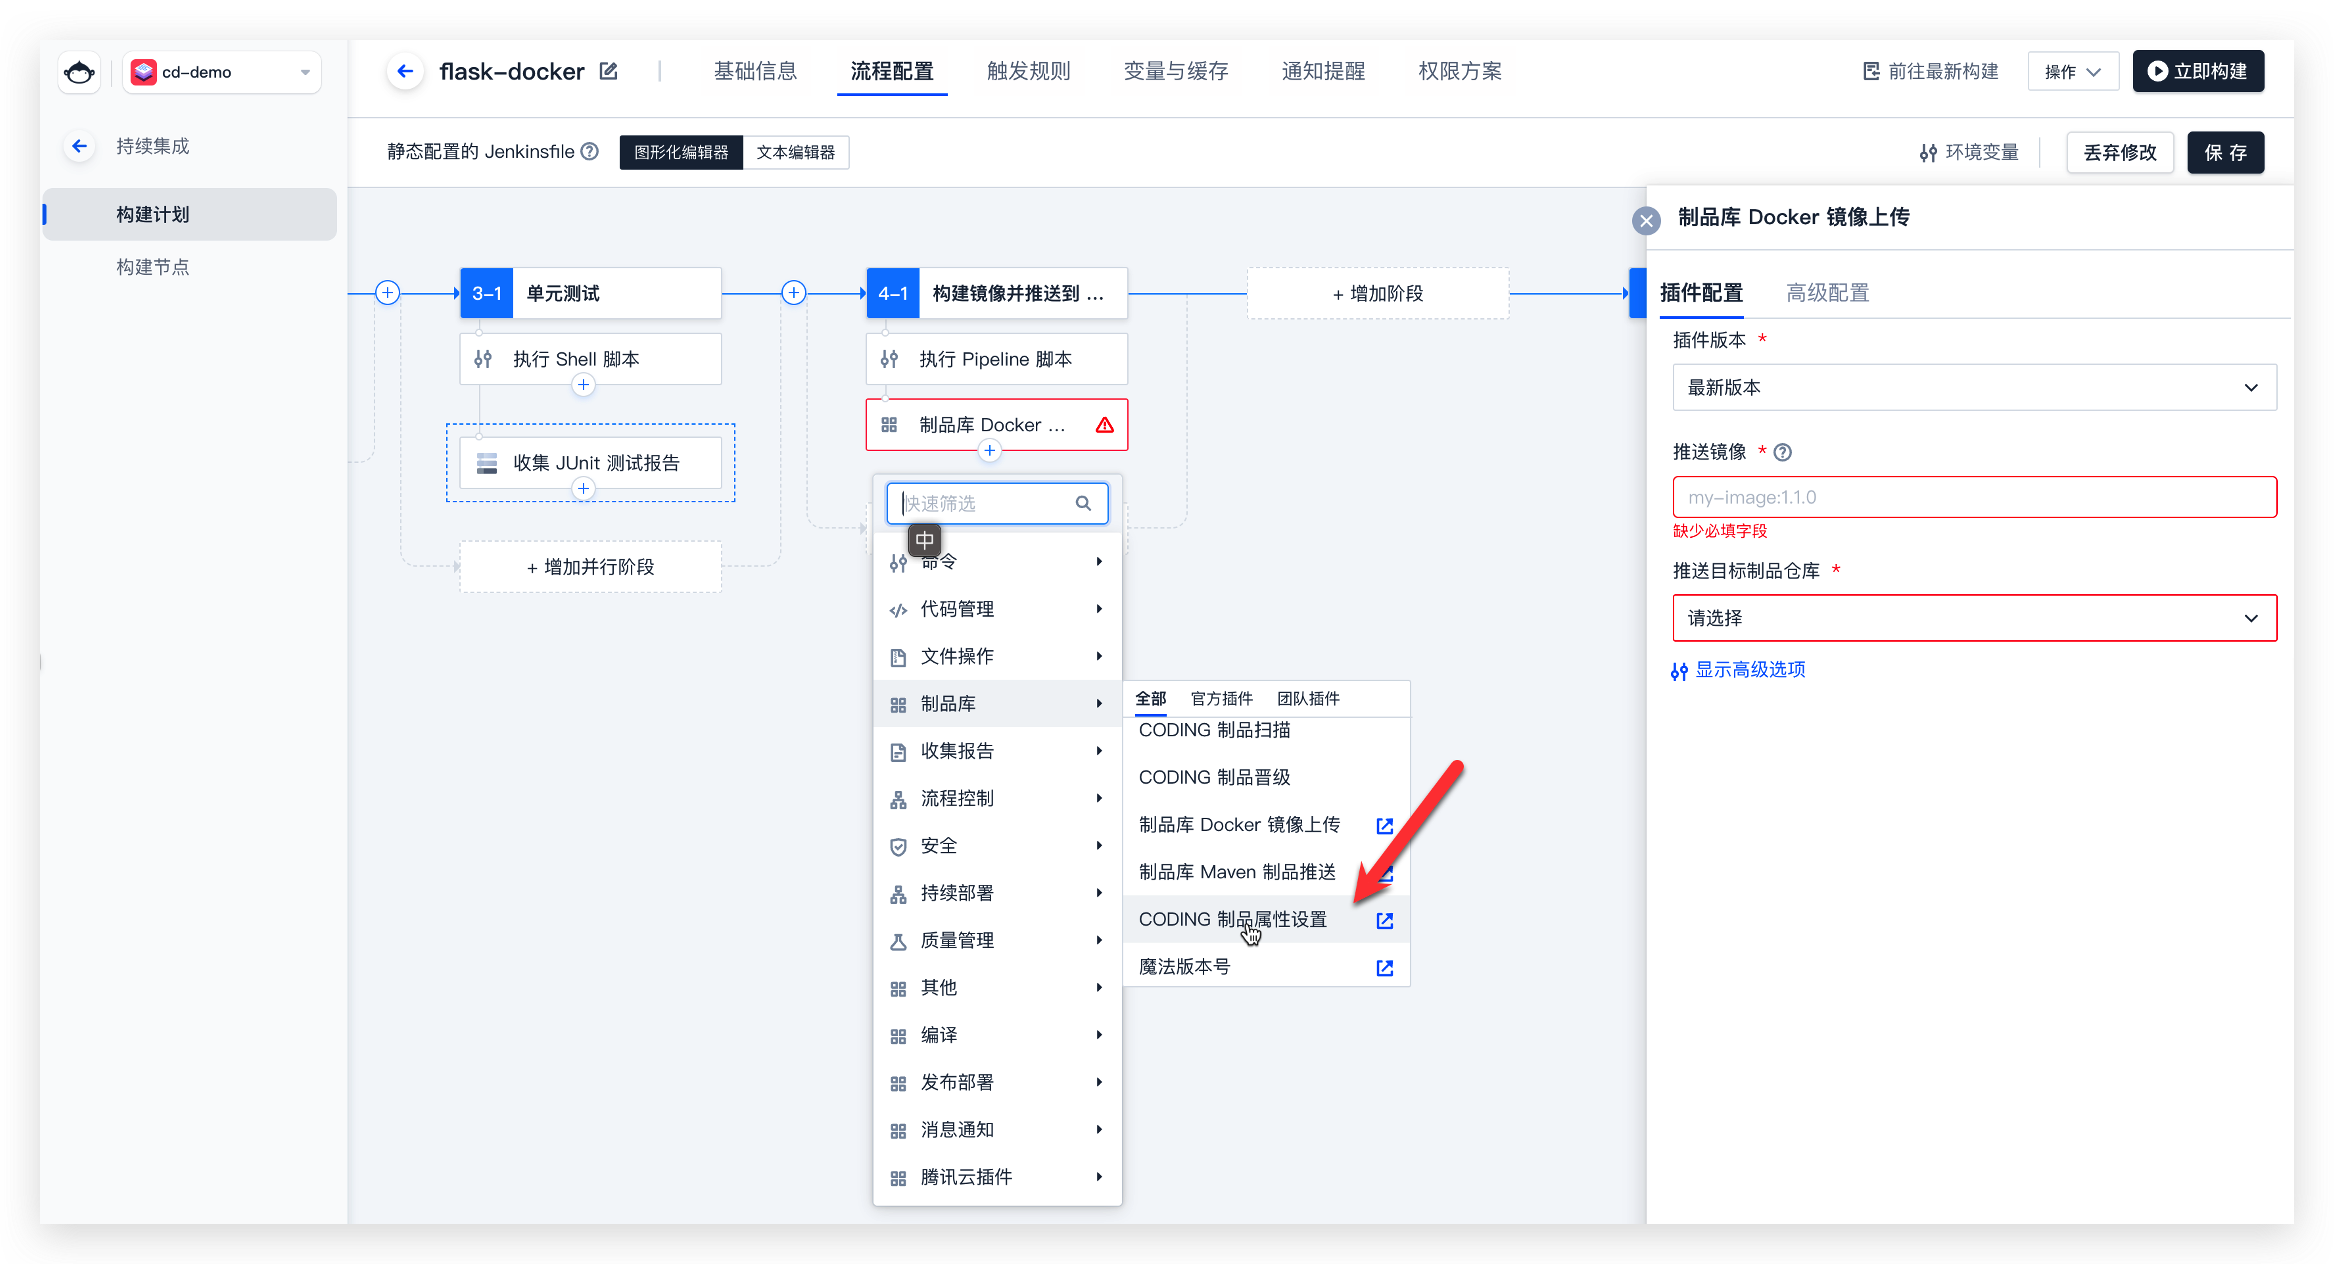The height and width of the screenshot is (1264, 2334).
Task: Expand the 质量管理 submenu
Action: (997, 940)
